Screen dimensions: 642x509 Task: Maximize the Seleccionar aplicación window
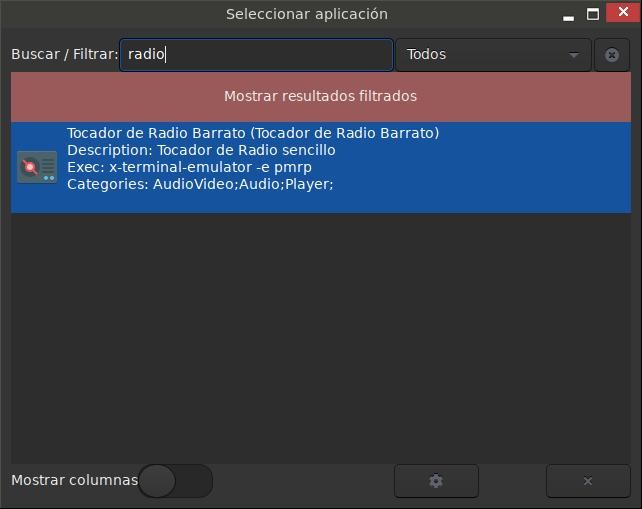tap(592, 15)
